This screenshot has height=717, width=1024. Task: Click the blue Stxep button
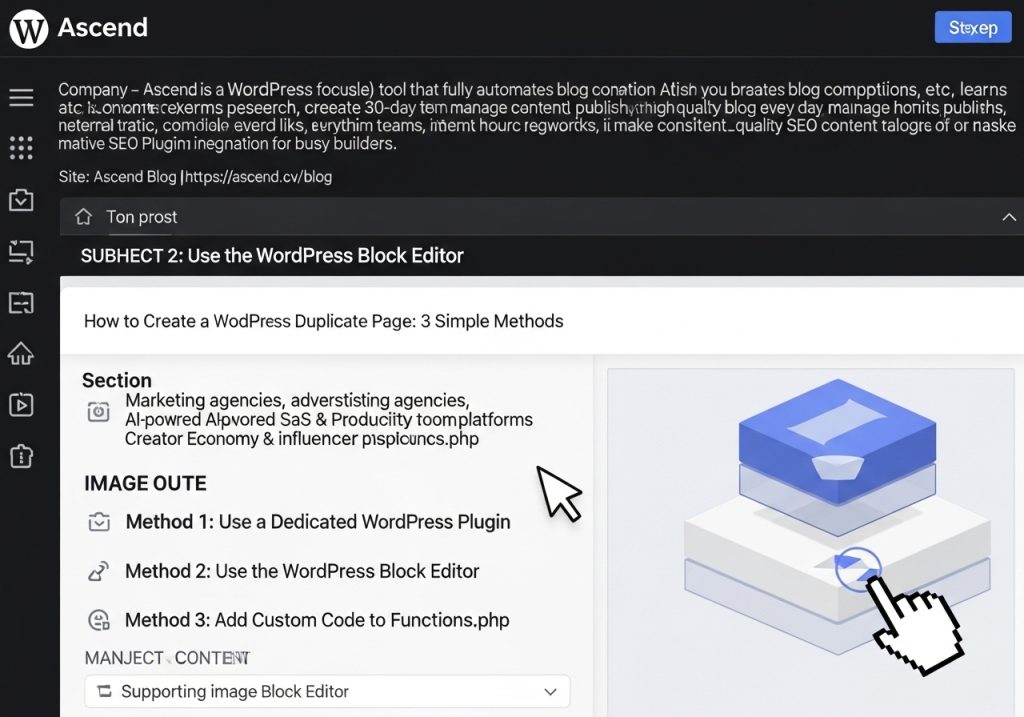coord(973,27)
